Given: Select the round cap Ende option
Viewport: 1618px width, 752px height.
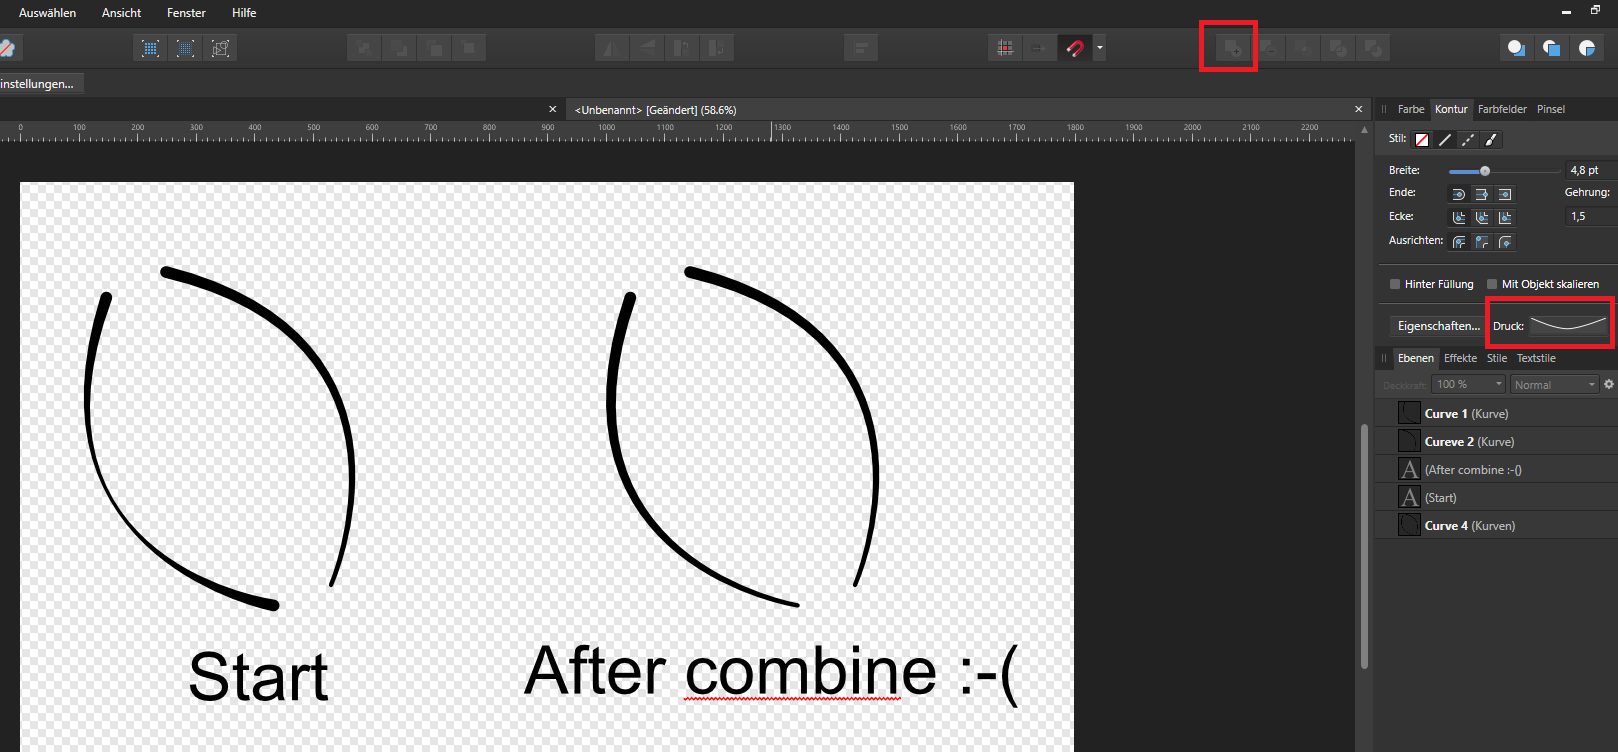Looking at the screenshot, I should point(1459,194).
